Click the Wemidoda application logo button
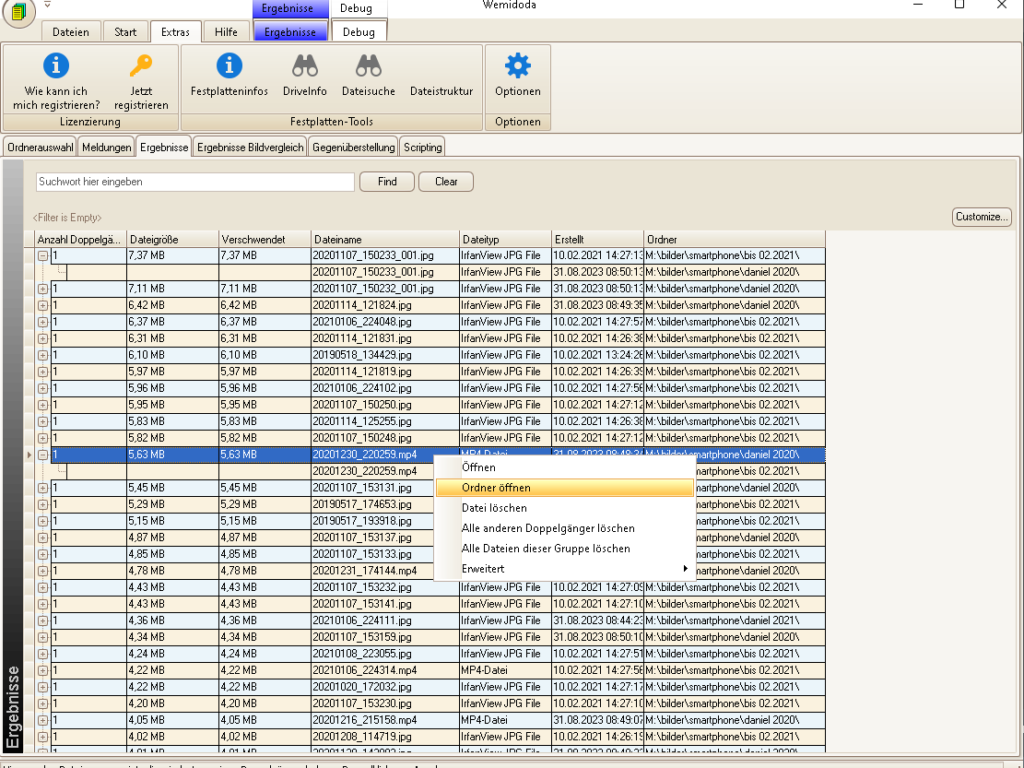The width and height of the screenshot is (1024, 768). click(20, 13)
